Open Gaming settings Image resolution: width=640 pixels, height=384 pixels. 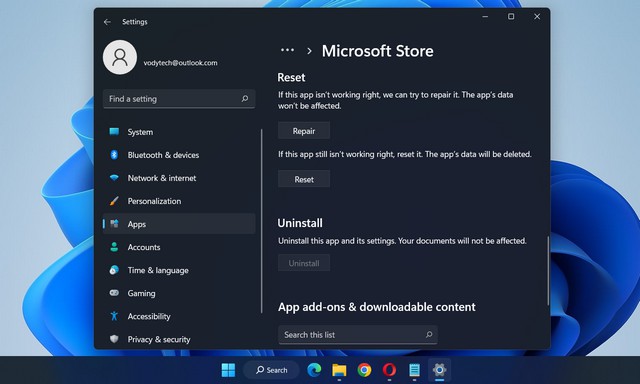pos(179,293)
